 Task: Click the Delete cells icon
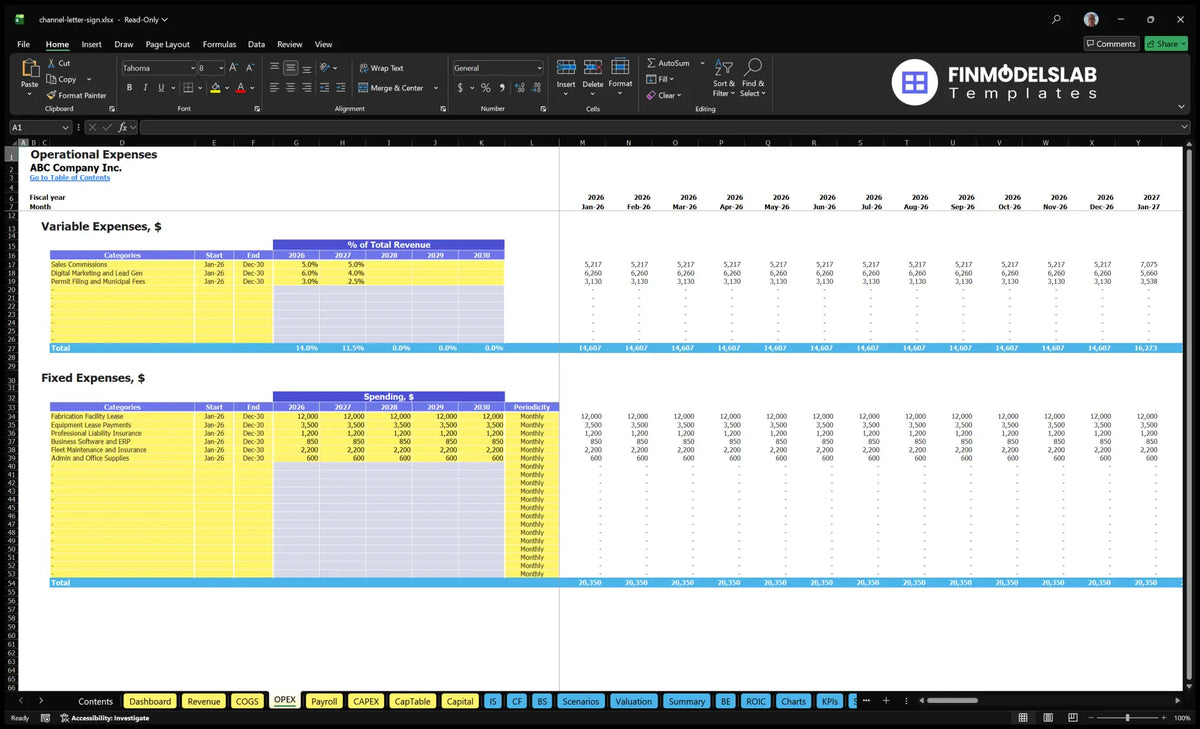coord(593,73)
